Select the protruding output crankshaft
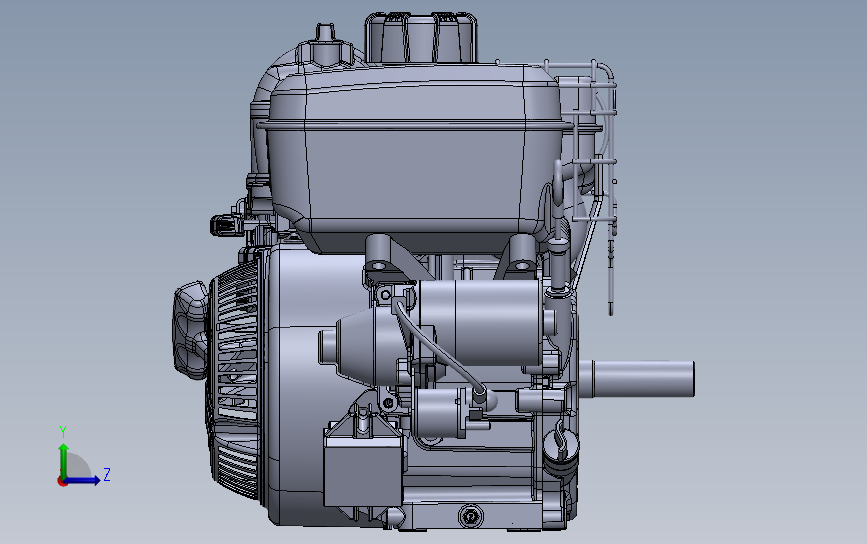 (x=637, y=378)
